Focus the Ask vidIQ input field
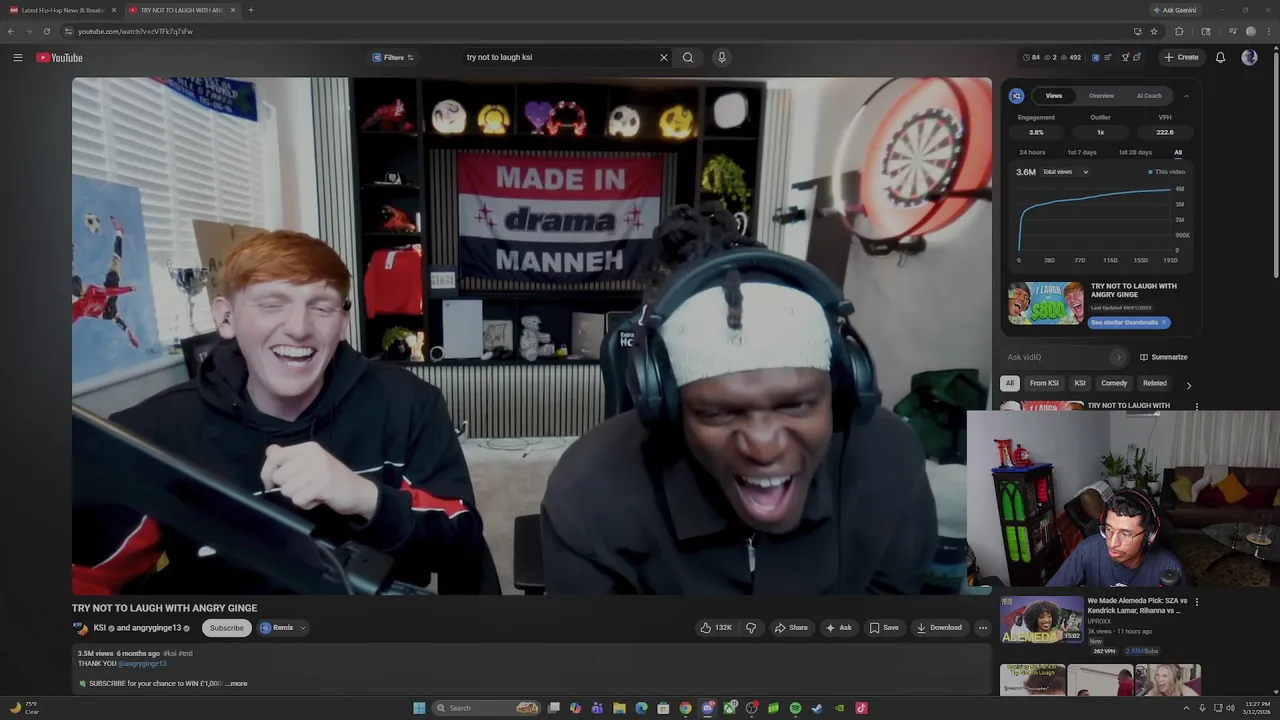The width and height of the screenshot is (1280, 720). click(1056, 357)
